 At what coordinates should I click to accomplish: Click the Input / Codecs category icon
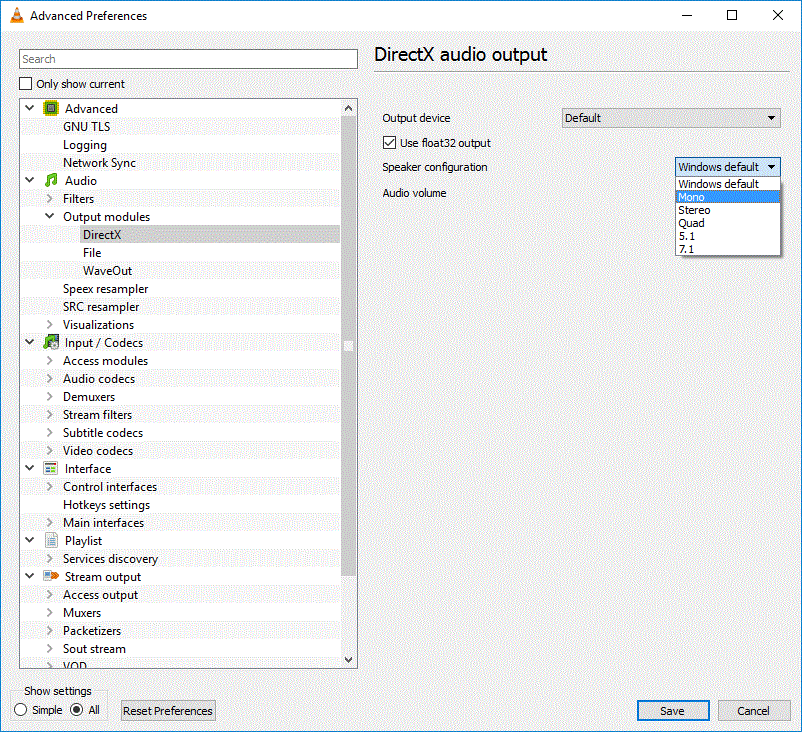51,343
